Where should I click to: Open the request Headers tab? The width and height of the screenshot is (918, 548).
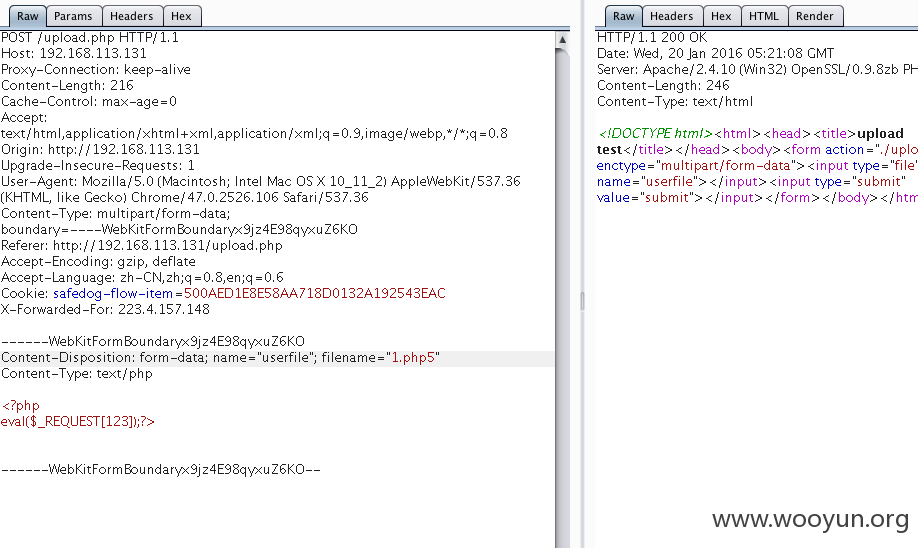[132, 16]
